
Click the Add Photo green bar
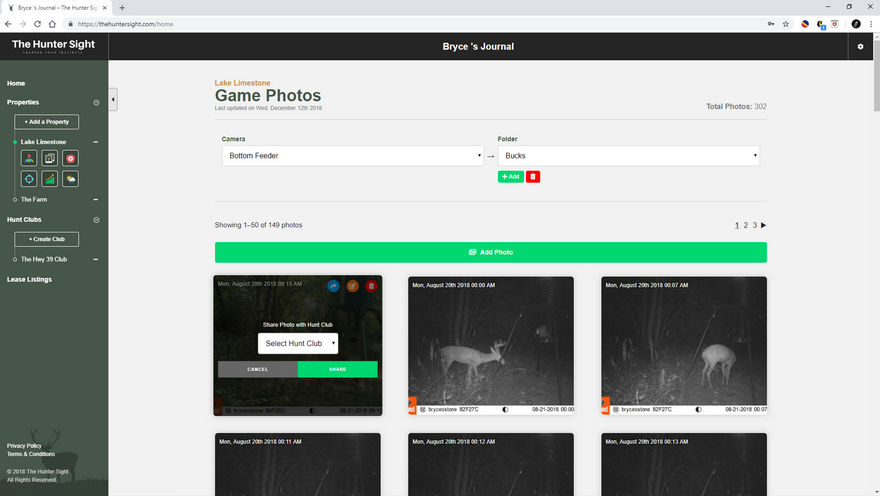tap(491, 252)
